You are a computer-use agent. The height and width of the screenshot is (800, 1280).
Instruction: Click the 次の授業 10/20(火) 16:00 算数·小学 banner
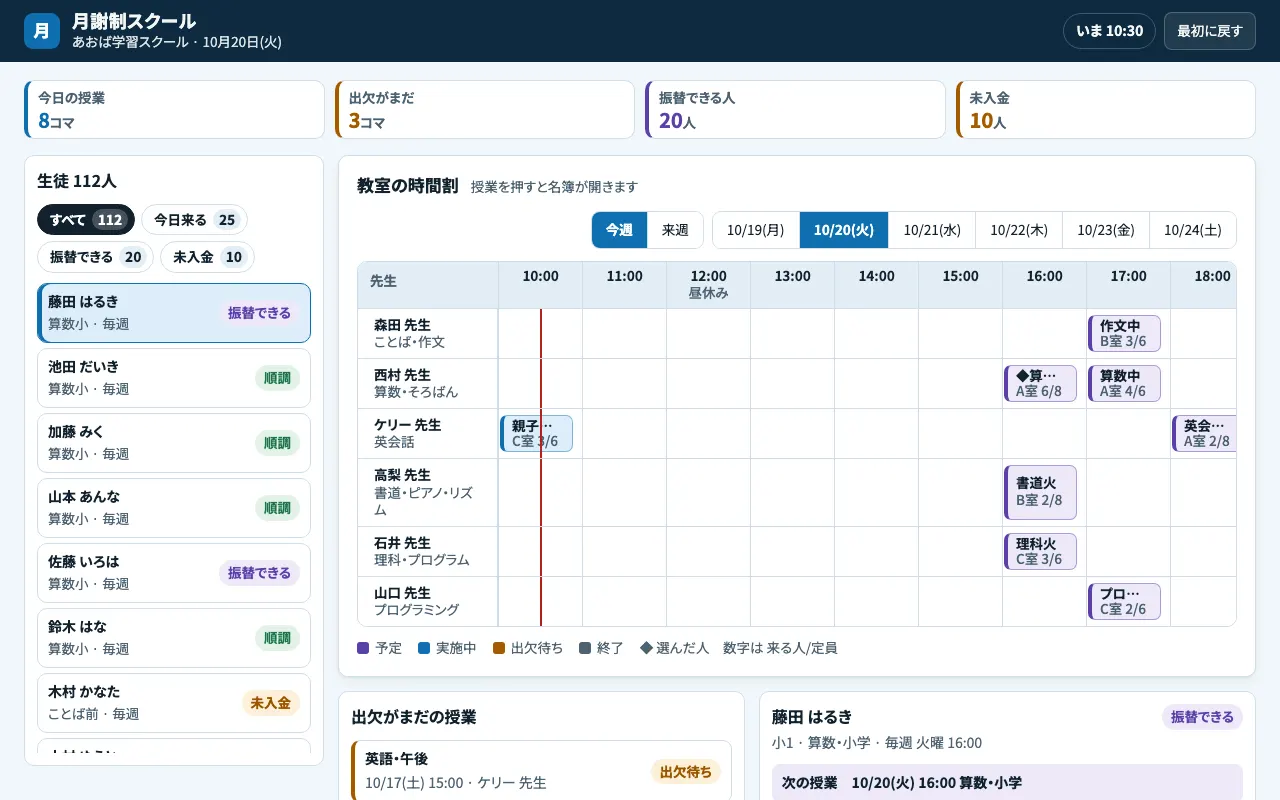point(1007,783)
